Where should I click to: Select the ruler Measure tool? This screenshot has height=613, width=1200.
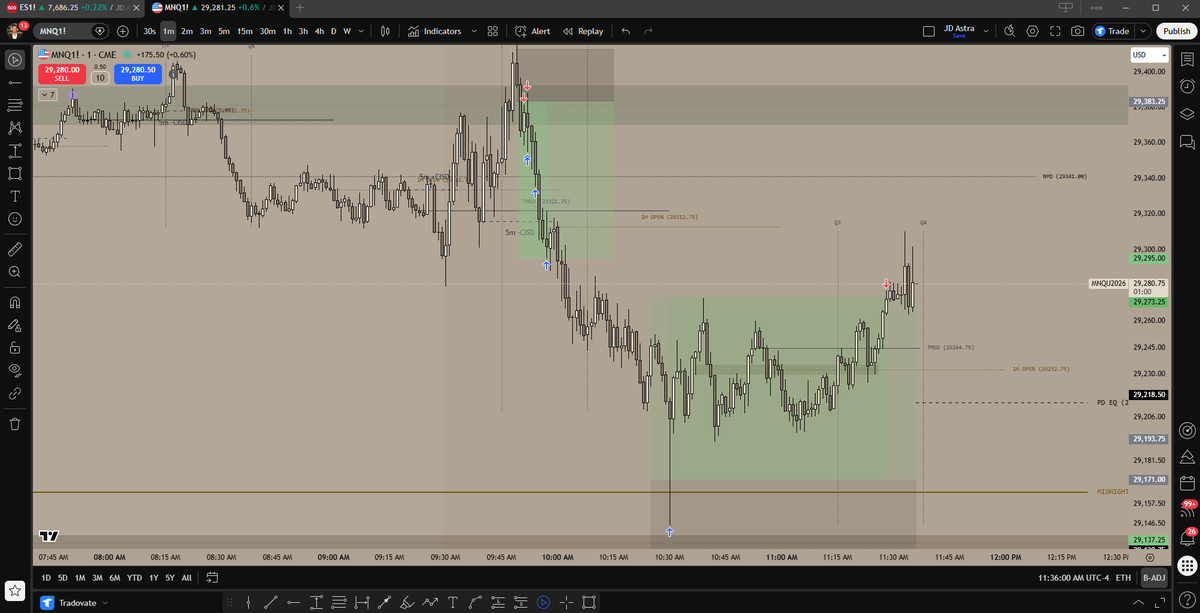pyautogui.click(x=15, y=247)
